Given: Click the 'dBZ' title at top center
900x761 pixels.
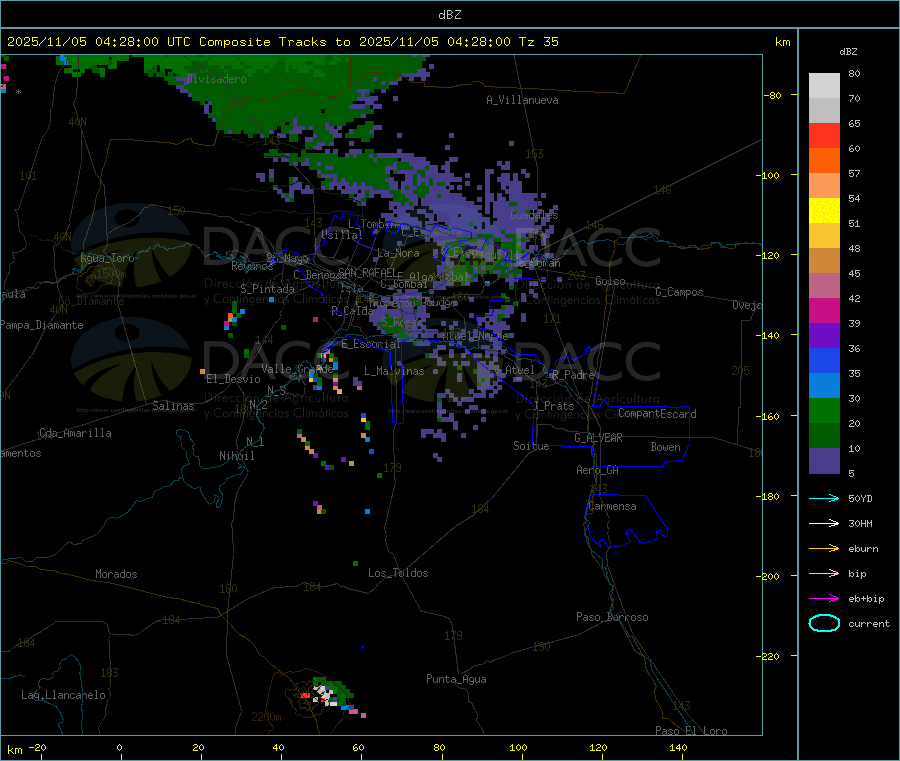Looking at the screenshot, I should pyautogui.click(x=449, y=15).
